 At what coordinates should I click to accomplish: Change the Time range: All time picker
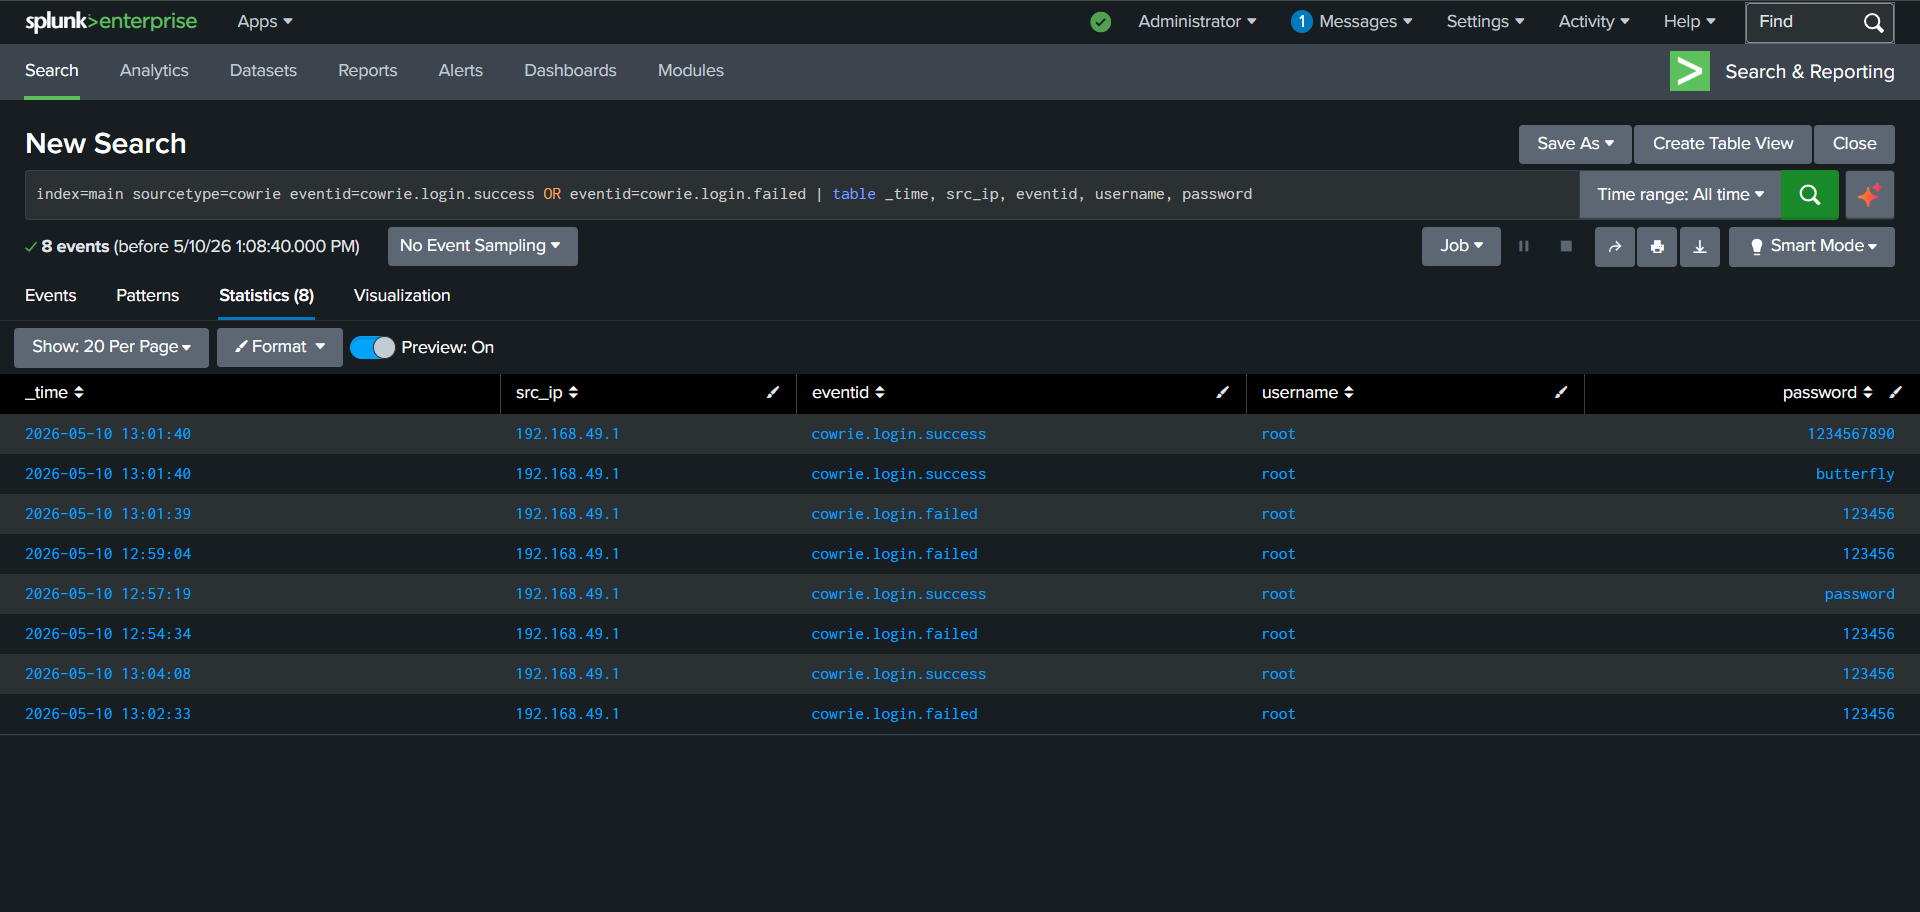tap(1680, 195)
